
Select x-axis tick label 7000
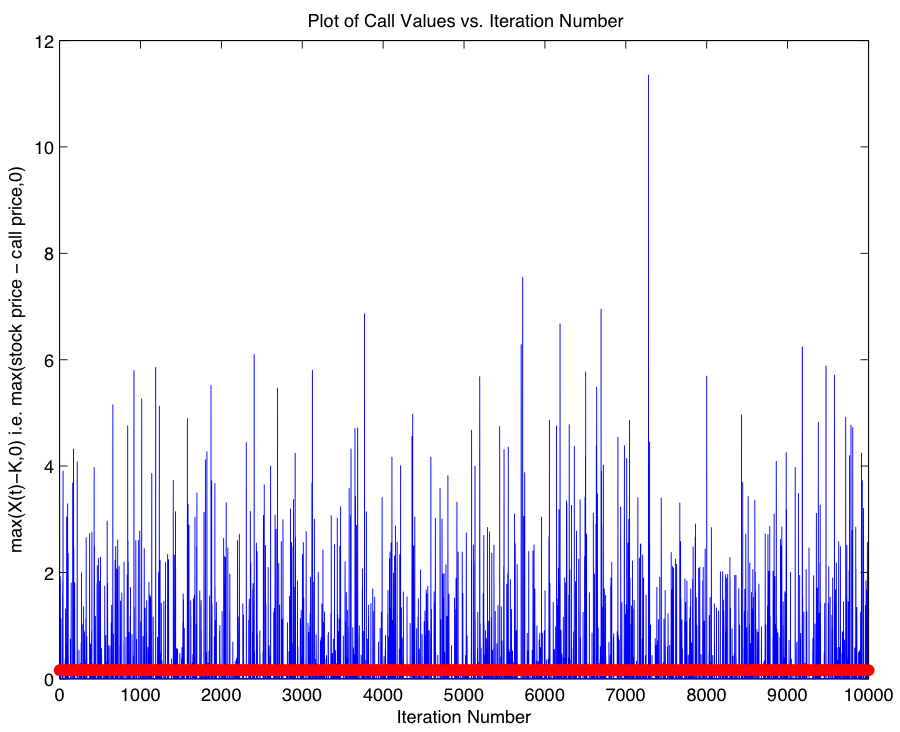pyautogui.click(x=625, y=697)
